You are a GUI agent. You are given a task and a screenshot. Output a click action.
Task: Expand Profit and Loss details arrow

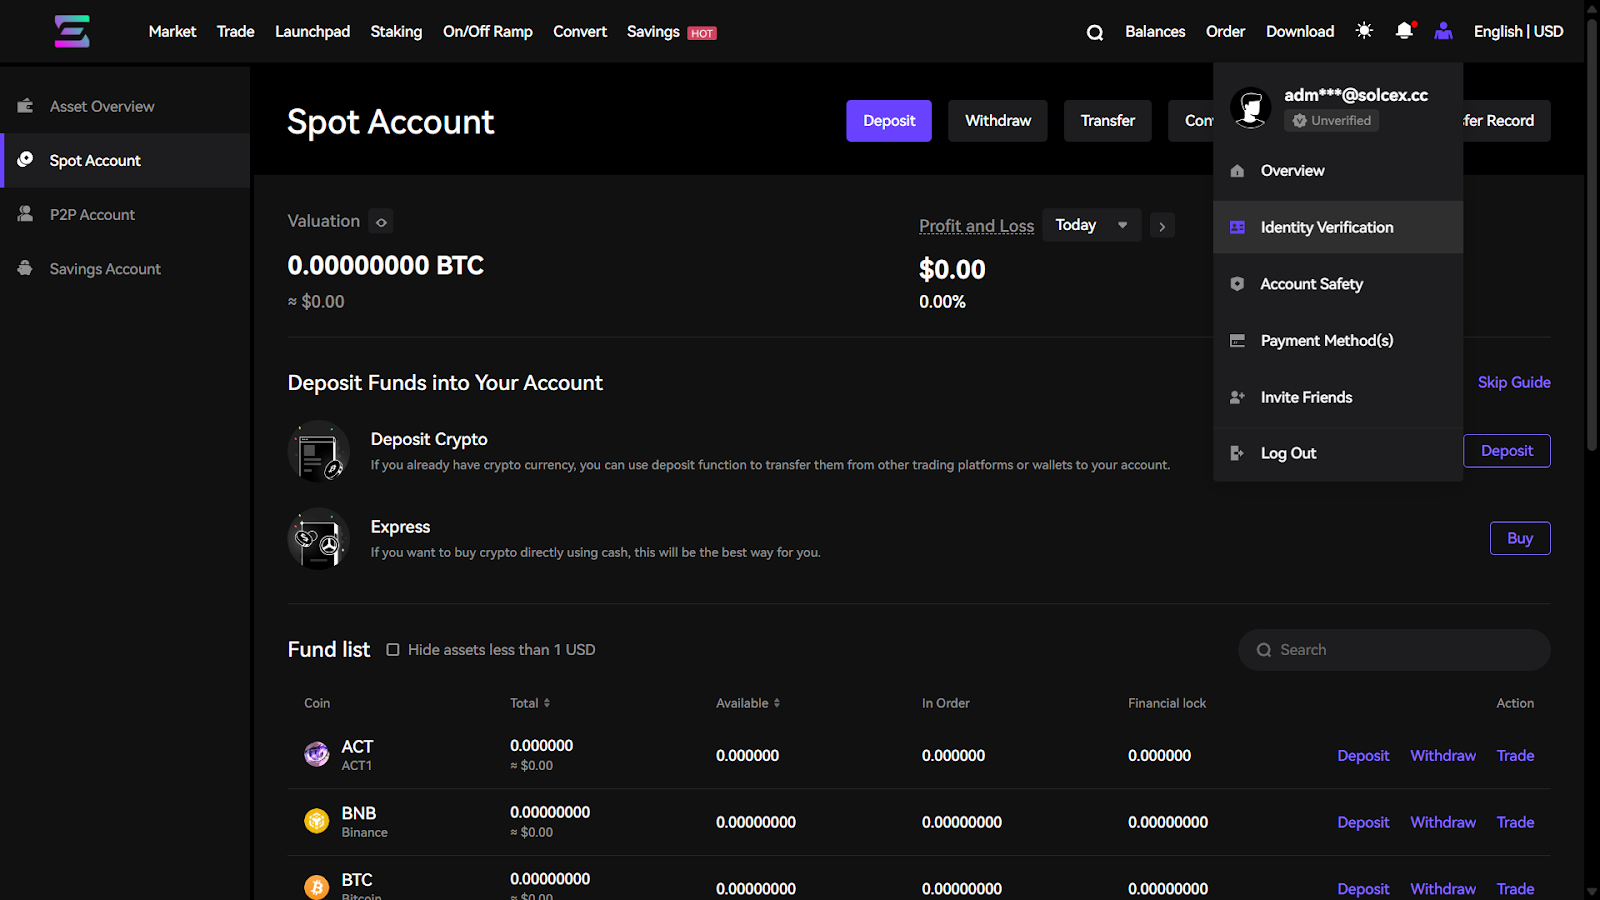point(1162,226)
